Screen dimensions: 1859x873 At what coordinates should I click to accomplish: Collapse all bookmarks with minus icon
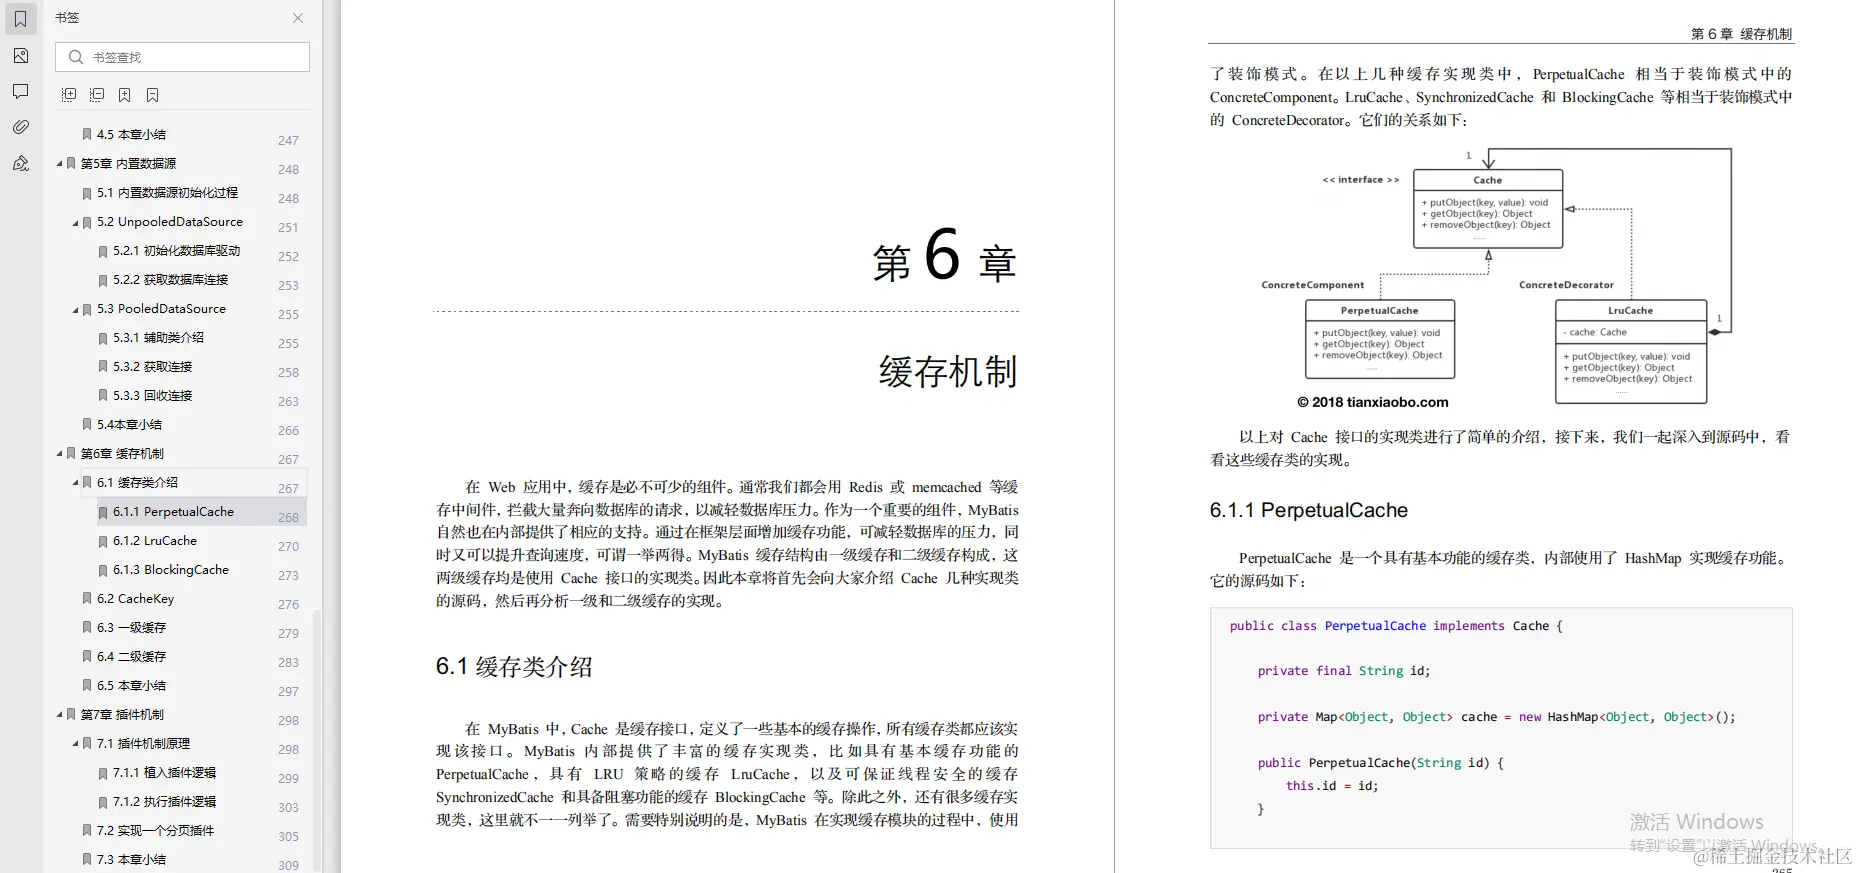[x=97, y=95]
